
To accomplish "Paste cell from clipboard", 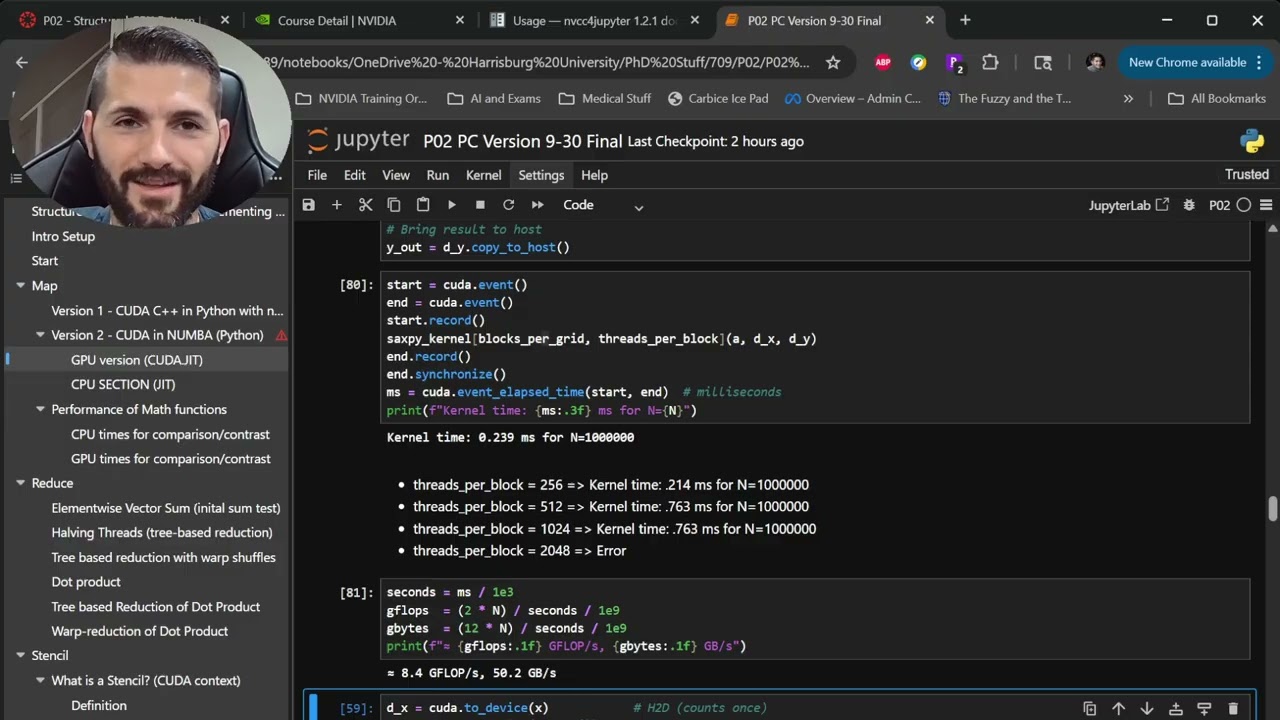I will click(x=423, y=205).
